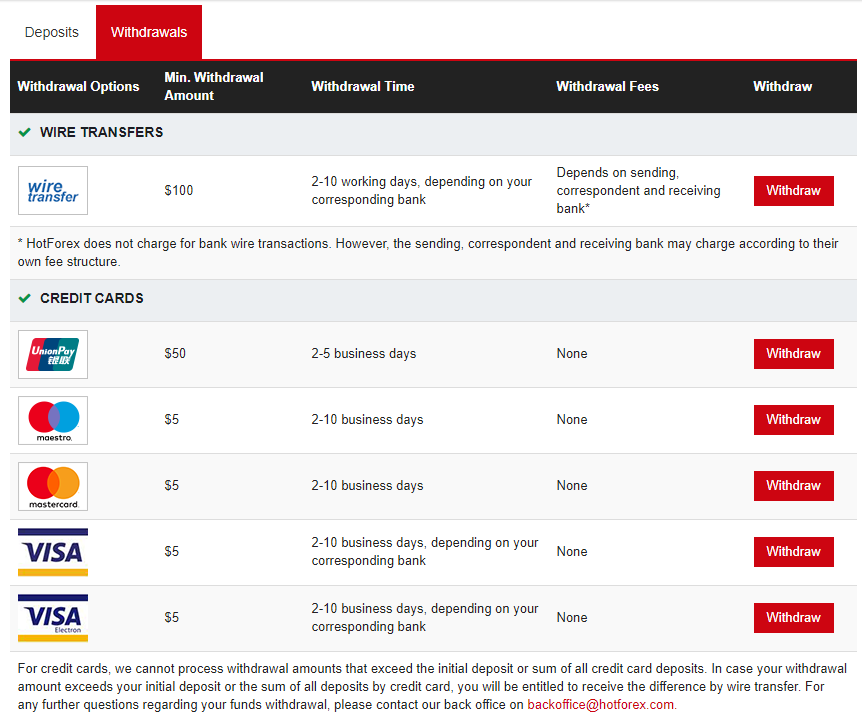Click 'None' fee in Visa Electron row
The image size is (862, 717).
click(x=572, y=617)
